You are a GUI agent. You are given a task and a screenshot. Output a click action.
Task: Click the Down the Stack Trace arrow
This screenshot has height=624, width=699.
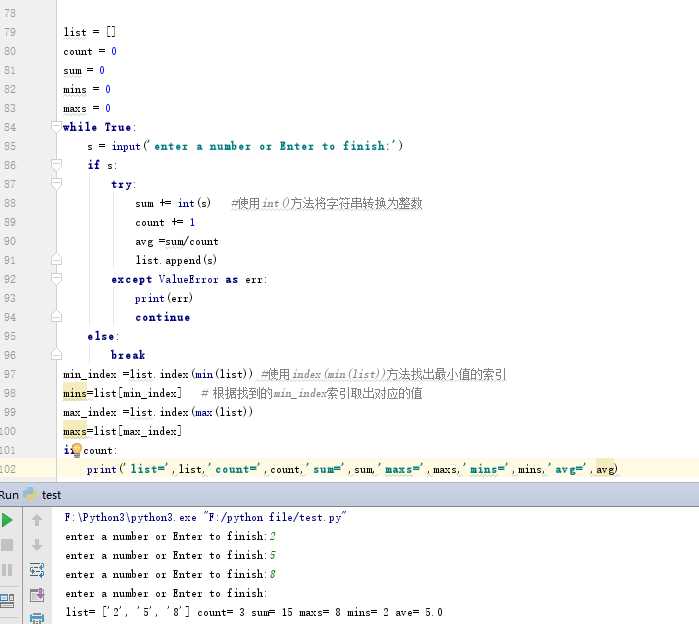point(37,545)
